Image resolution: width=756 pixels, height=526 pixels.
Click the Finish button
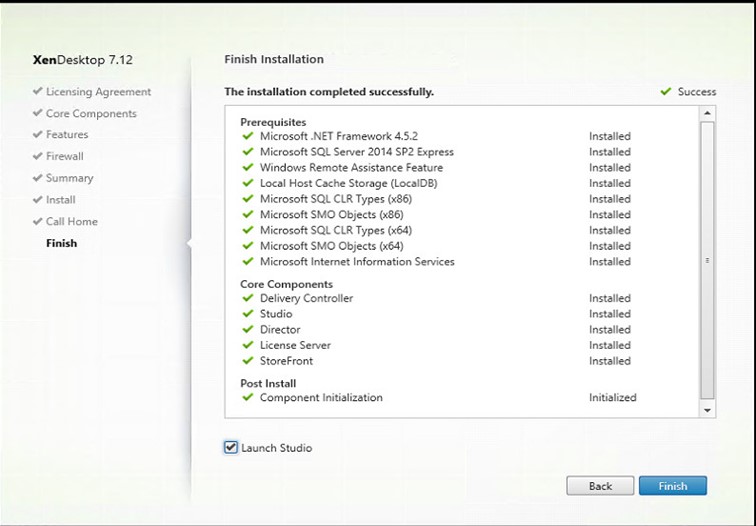(673, 486)
